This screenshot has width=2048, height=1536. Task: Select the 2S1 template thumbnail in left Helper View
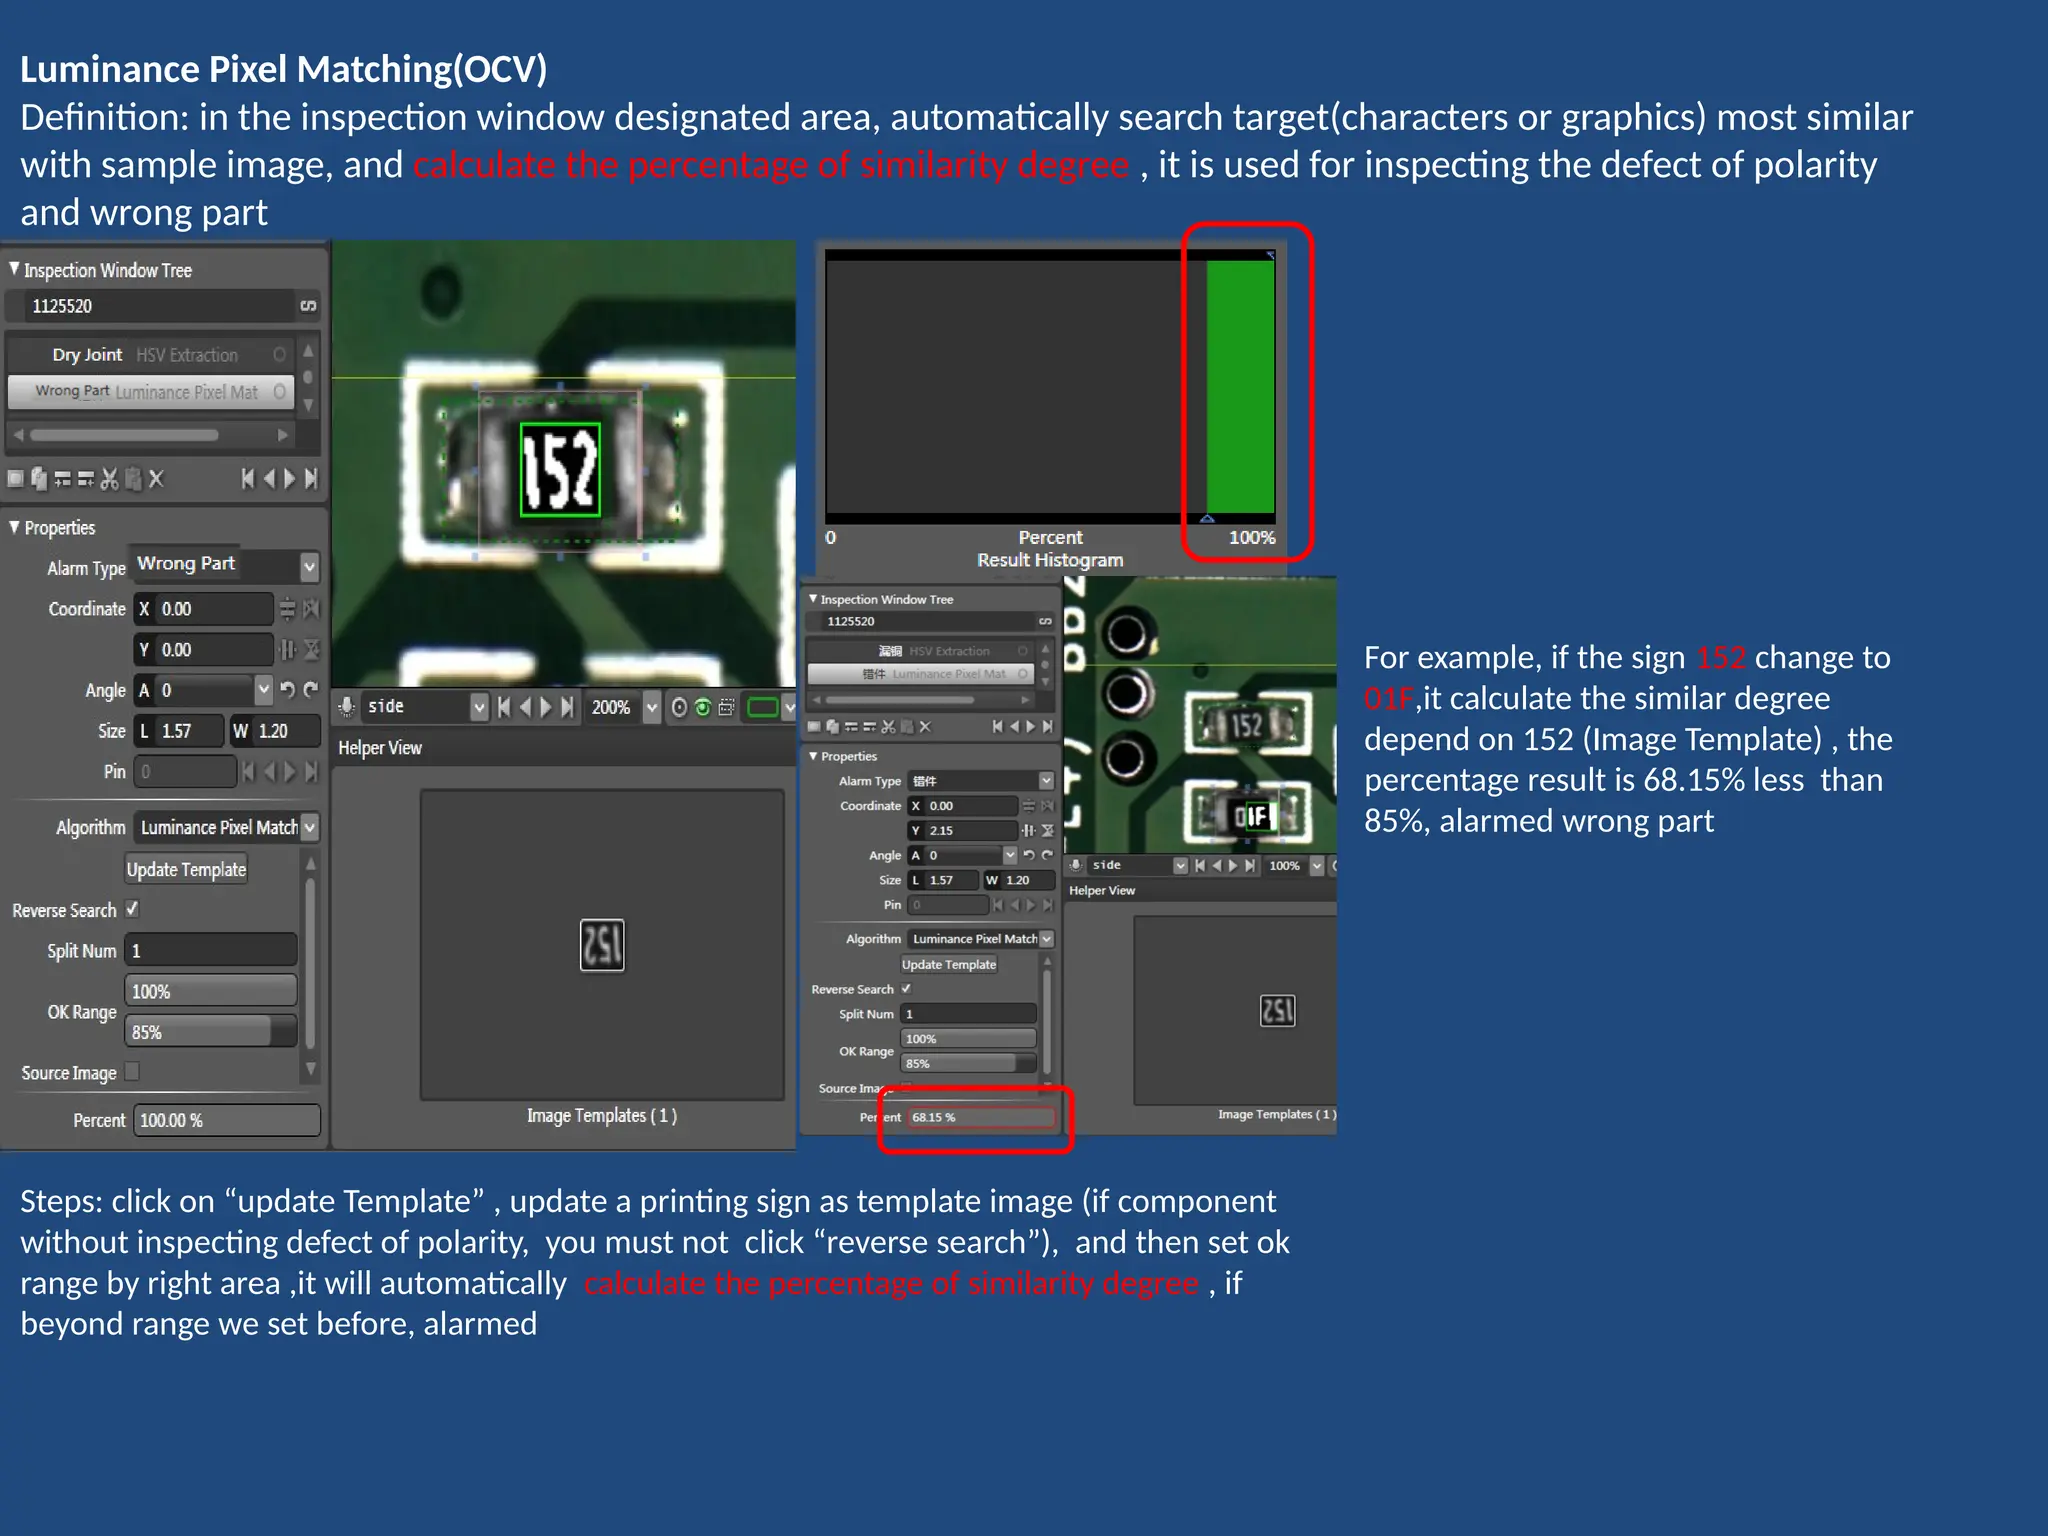tap(602, 945)
